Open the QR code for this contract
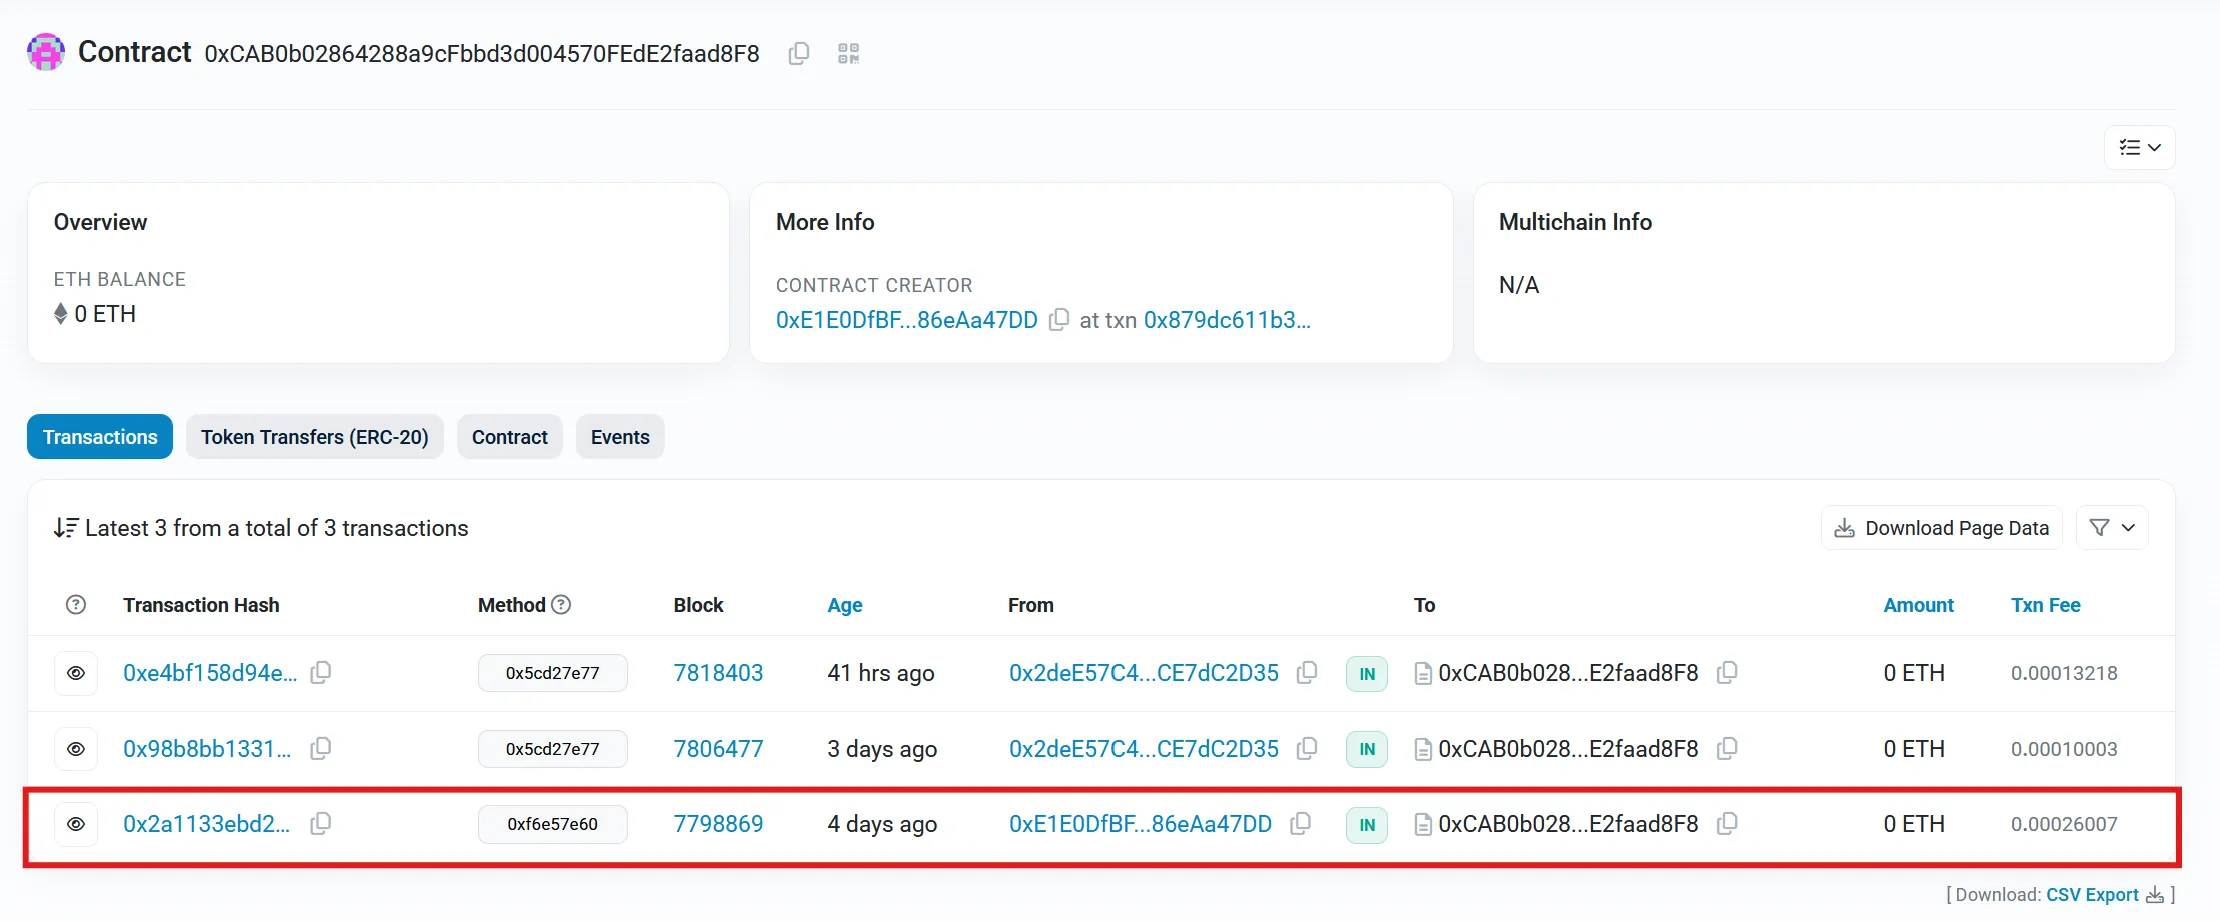Viewport: 2220px width, 922px height. pos(848,53)
